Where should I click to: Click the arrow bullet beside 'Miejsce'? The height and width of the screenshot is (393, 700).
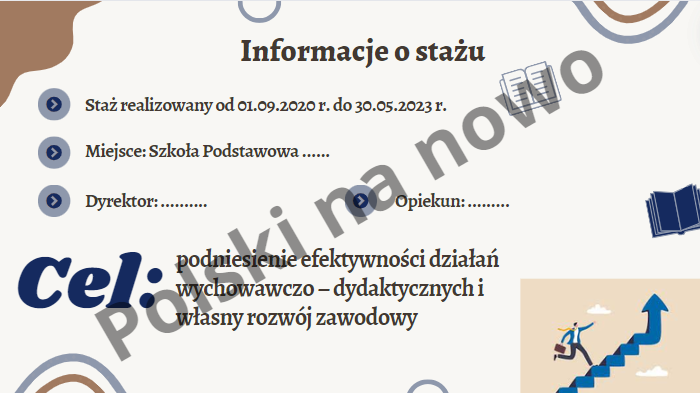54,153
